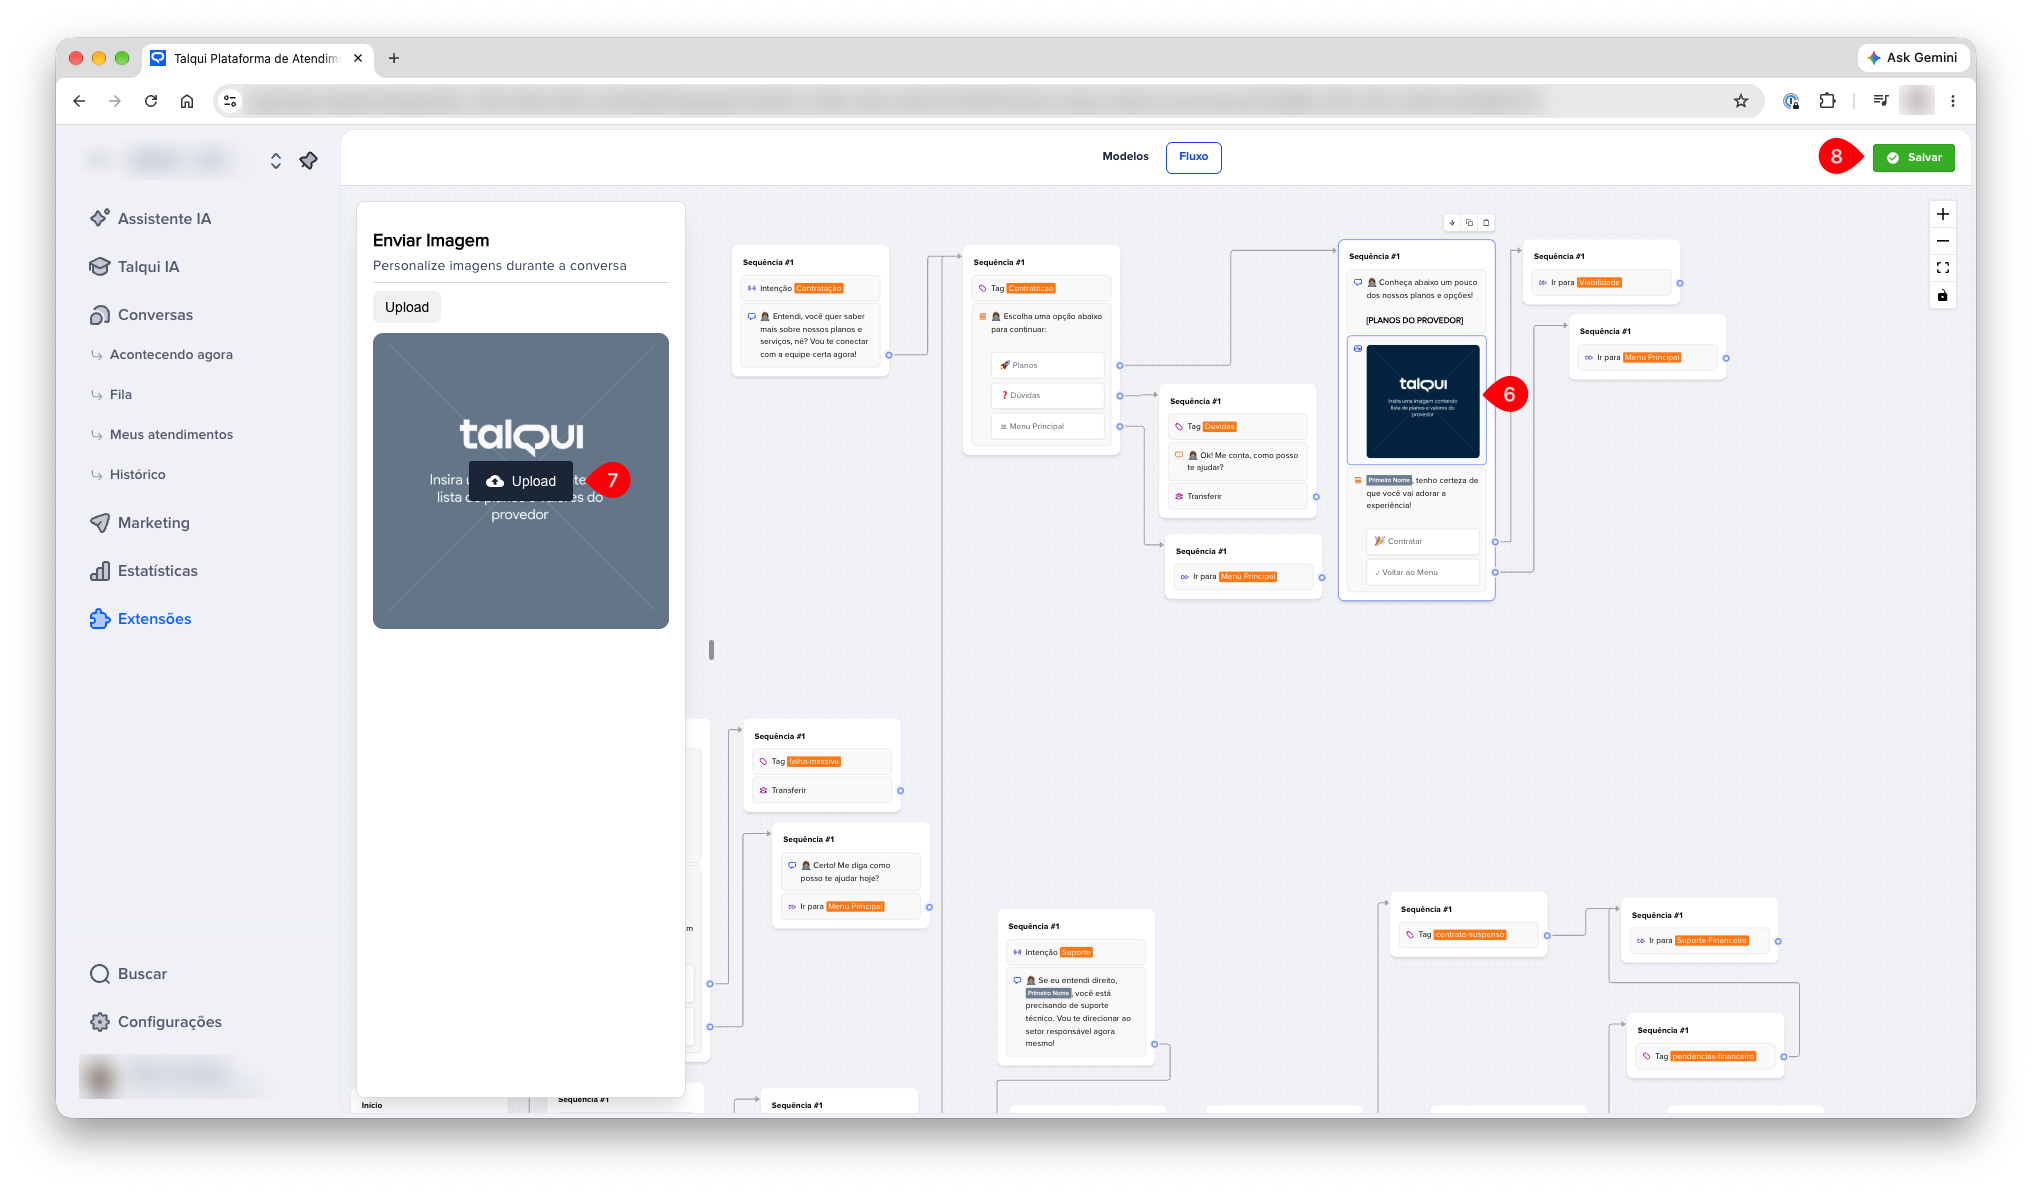This screenshot has width=2032, height=1192.
Task: Click the dark Upload button on image
Action: click(x=520, y=481)
